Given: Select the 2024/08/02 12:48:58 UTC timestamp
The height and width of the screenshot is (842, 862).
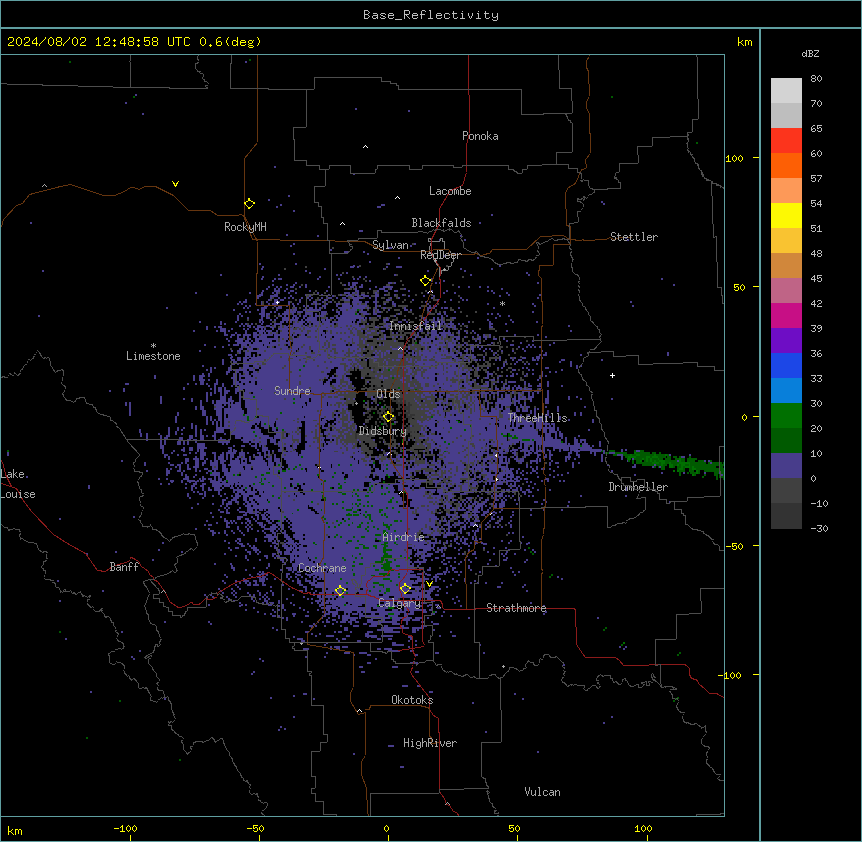Looking at the screenshot, I should [99, 42].
